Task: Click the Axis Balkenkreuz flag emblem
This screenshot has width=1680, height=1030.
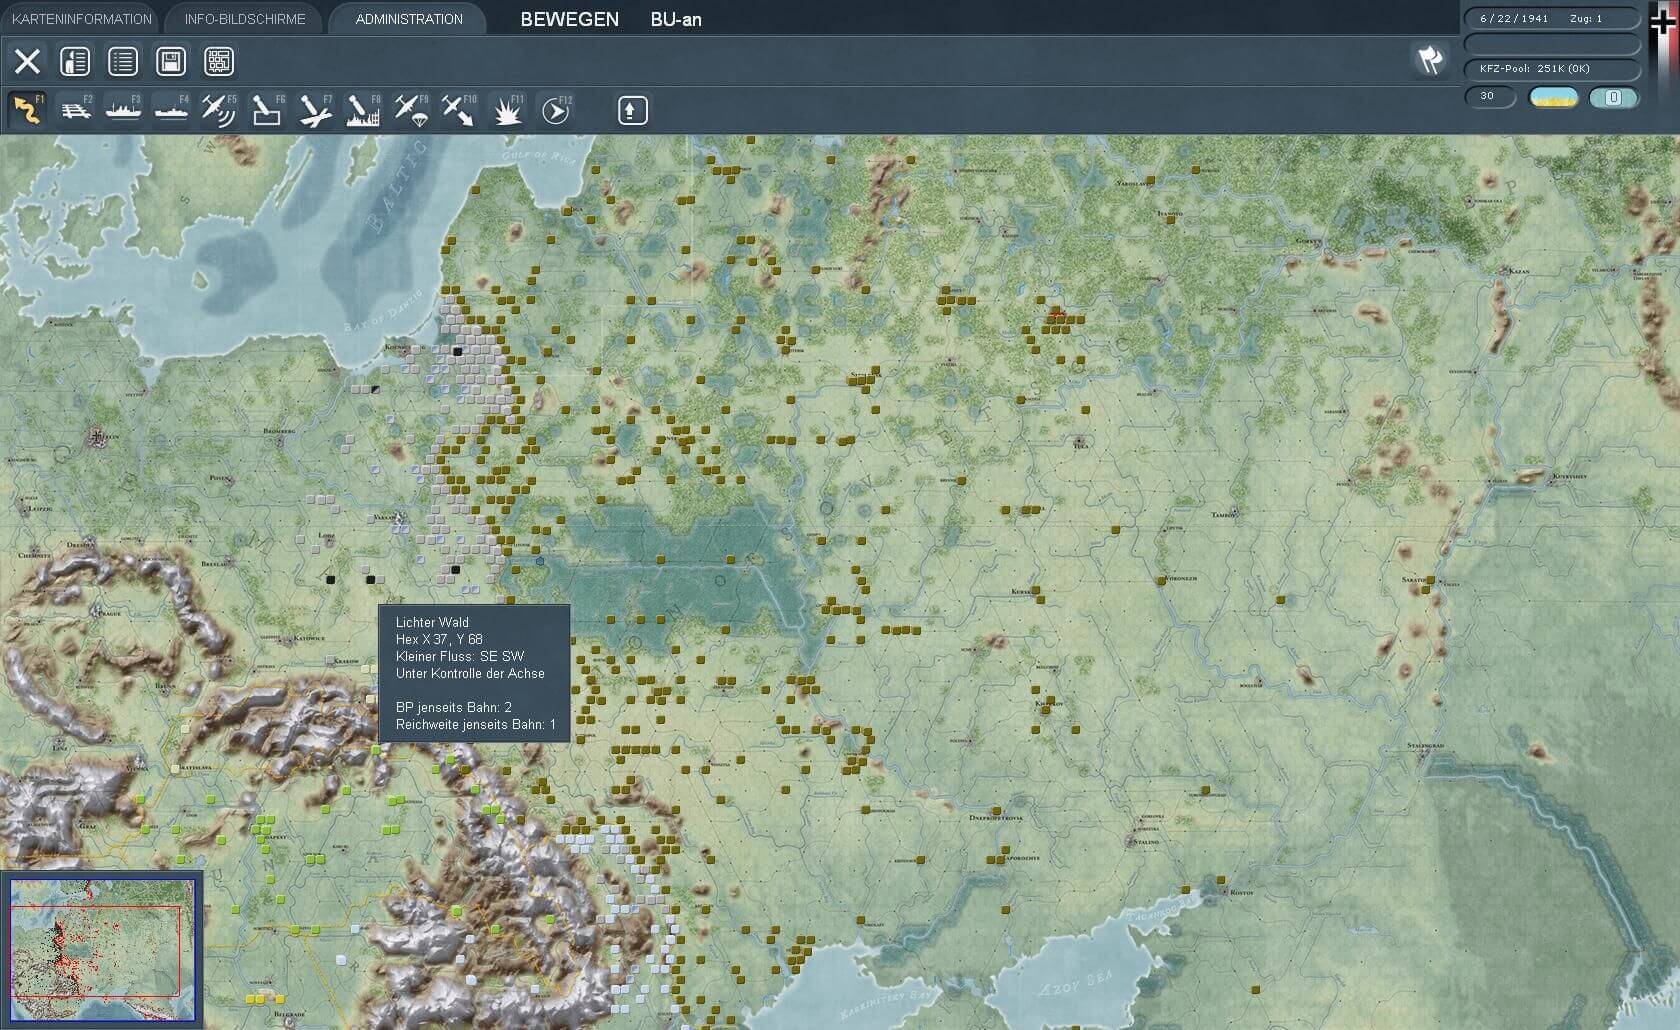Action: coord(1662,20)
